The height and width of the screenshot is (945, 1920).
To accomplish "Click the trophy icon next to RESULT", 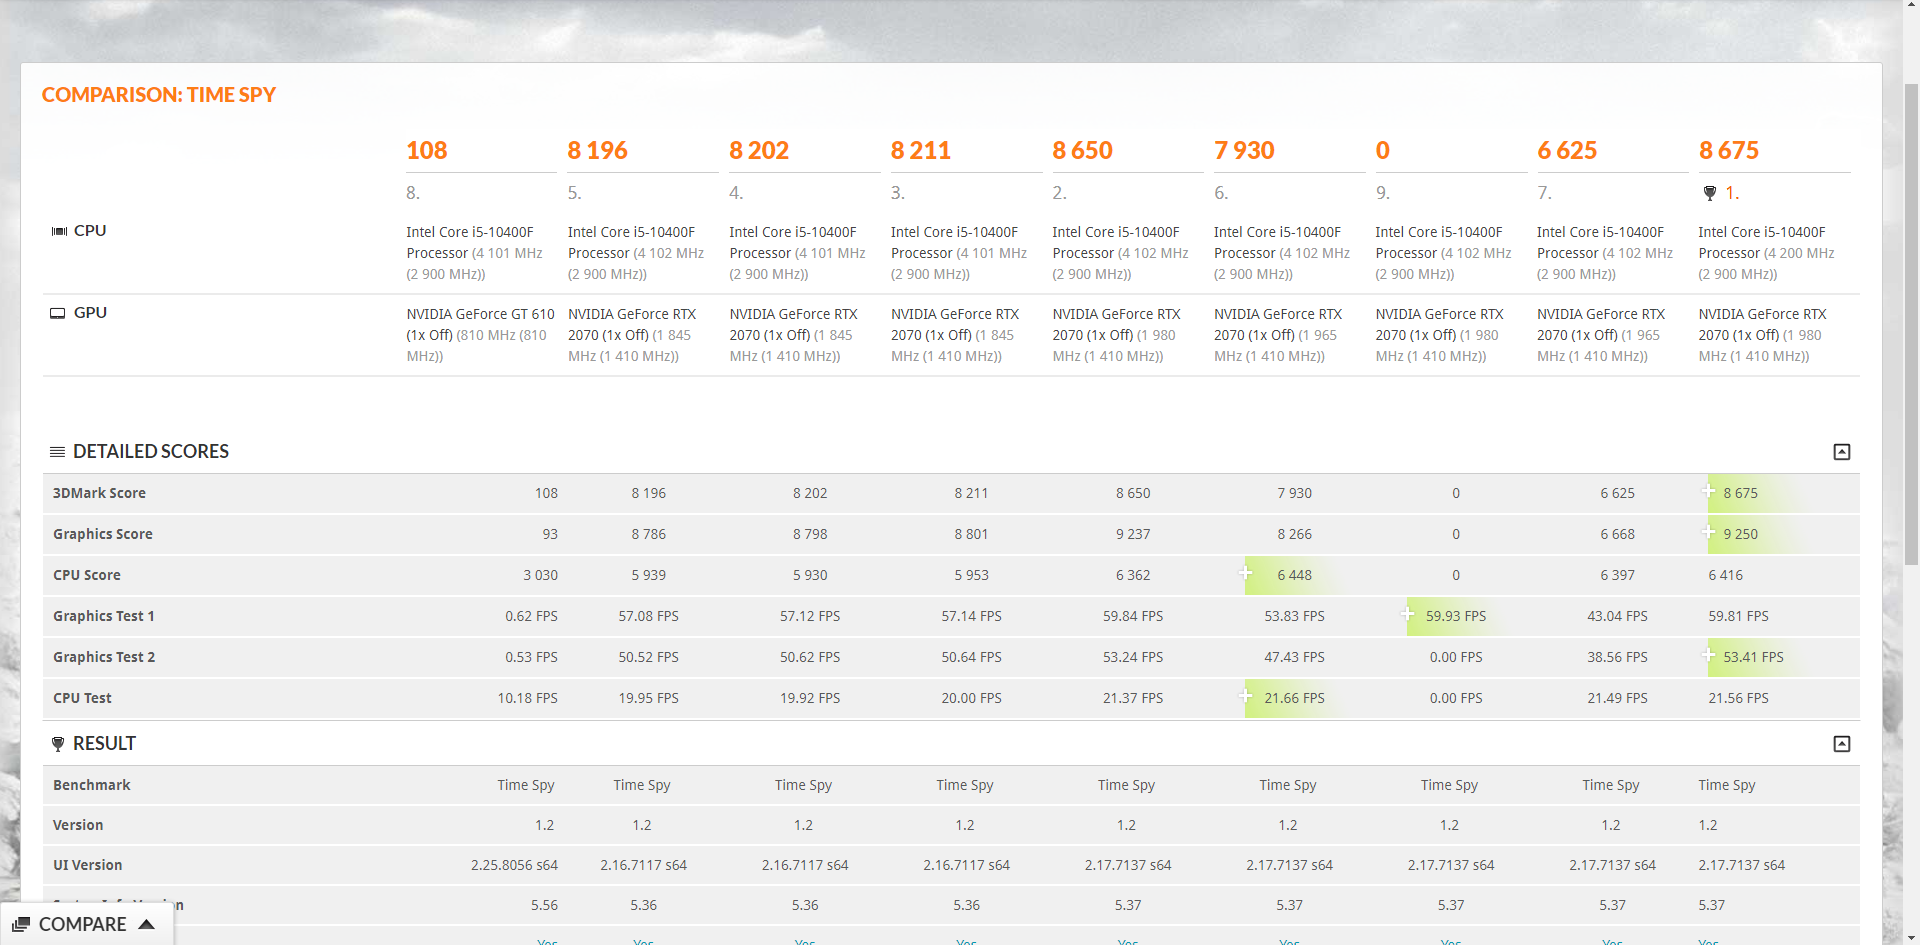I will [x=58, y=744].
